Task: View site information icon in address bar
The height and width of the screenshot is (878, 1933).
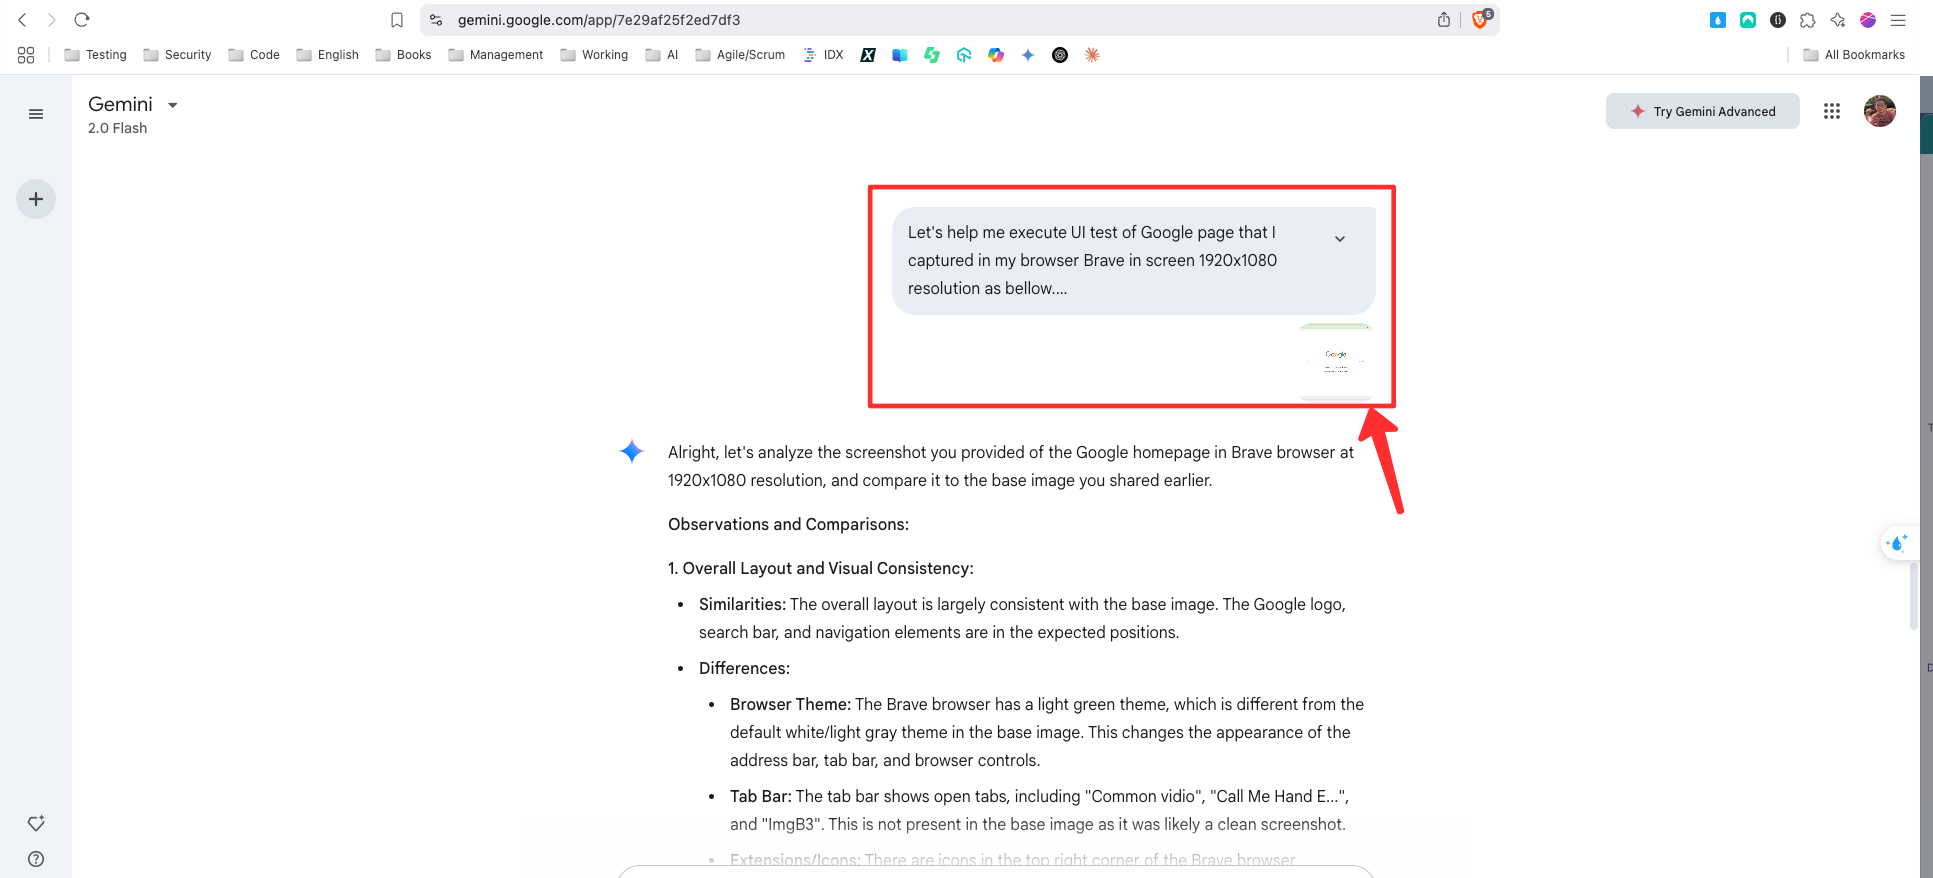Action: (436, 20)
